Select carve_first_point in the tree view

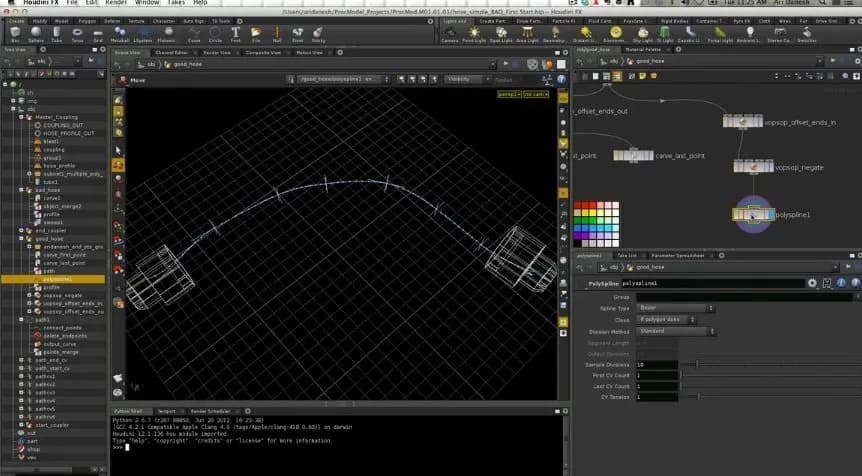pyautogui.click(x=64, y=255)
